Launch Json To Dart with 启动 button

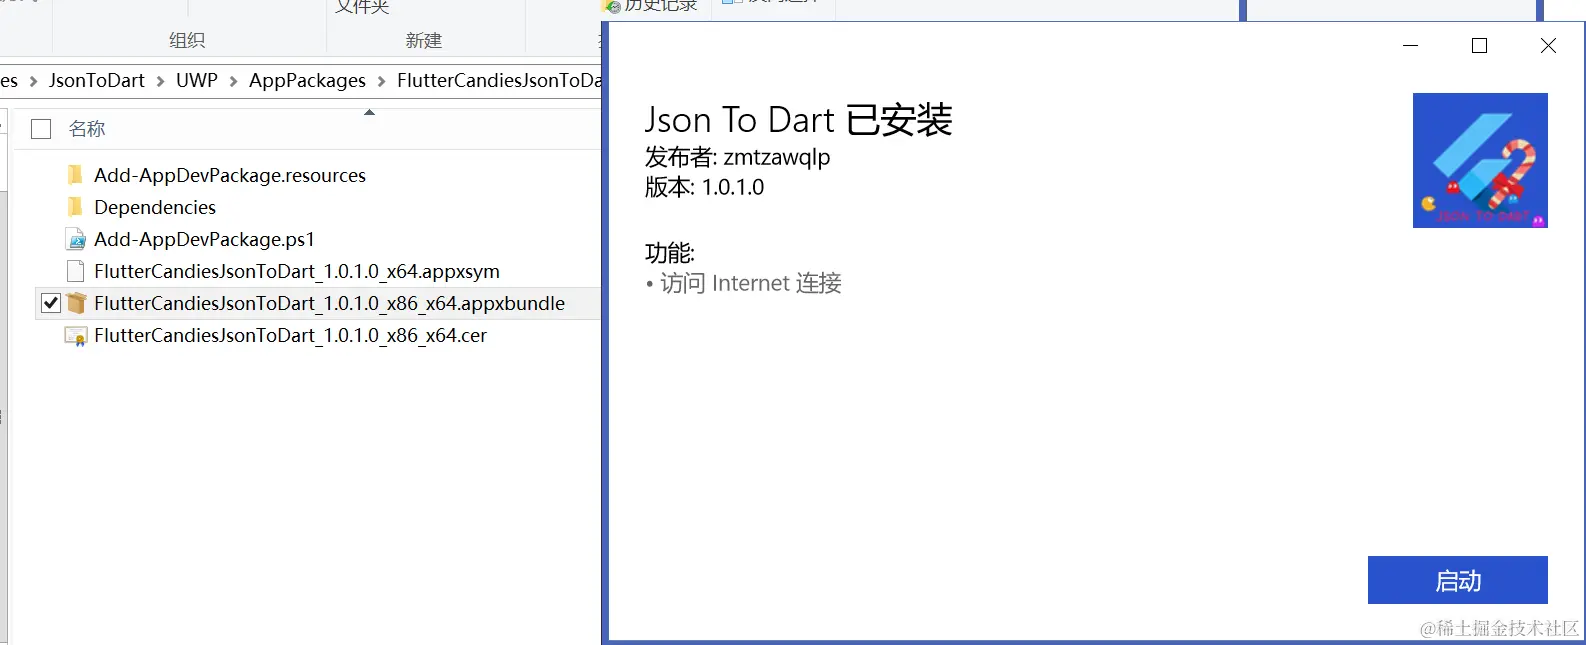coord(1457,580)
